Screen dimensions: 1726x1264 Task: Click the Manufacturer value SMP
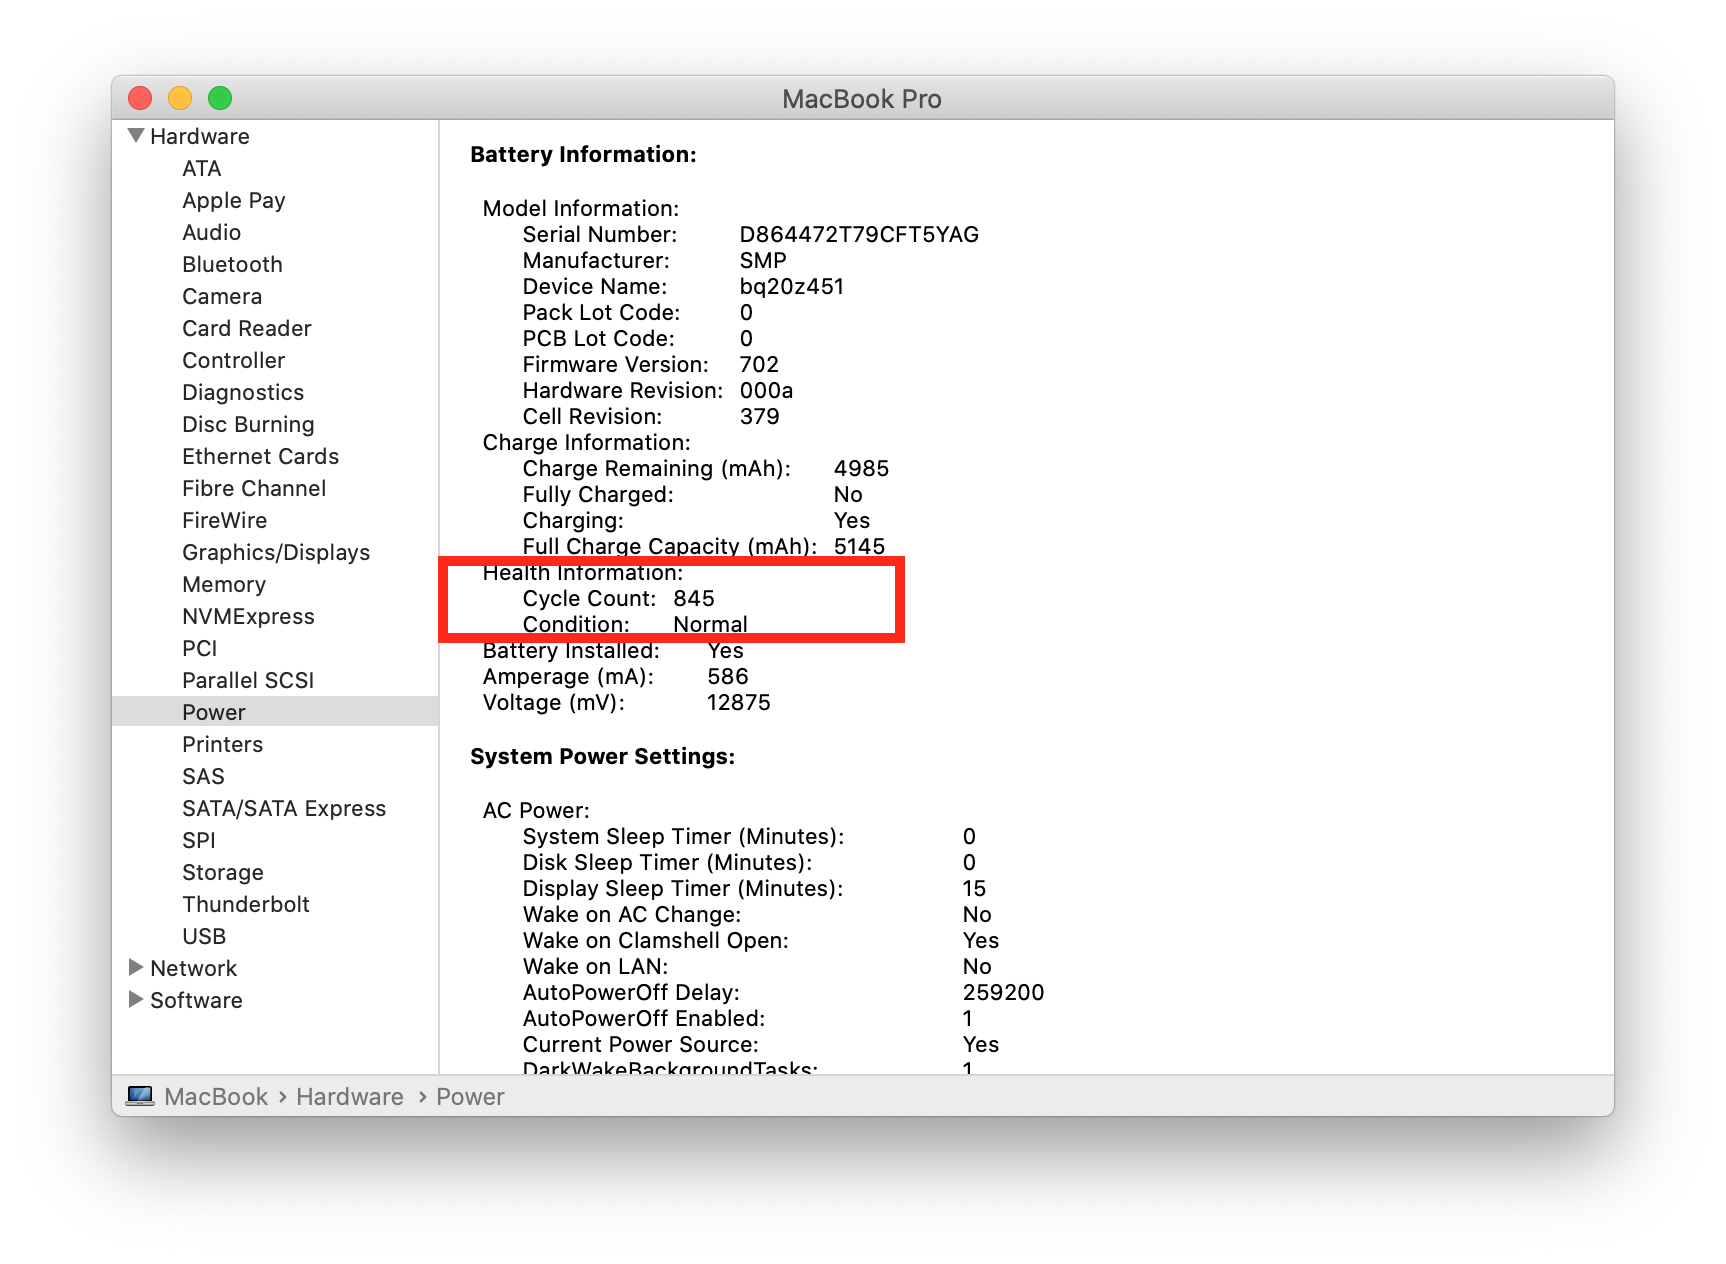[x=763, y=260]
